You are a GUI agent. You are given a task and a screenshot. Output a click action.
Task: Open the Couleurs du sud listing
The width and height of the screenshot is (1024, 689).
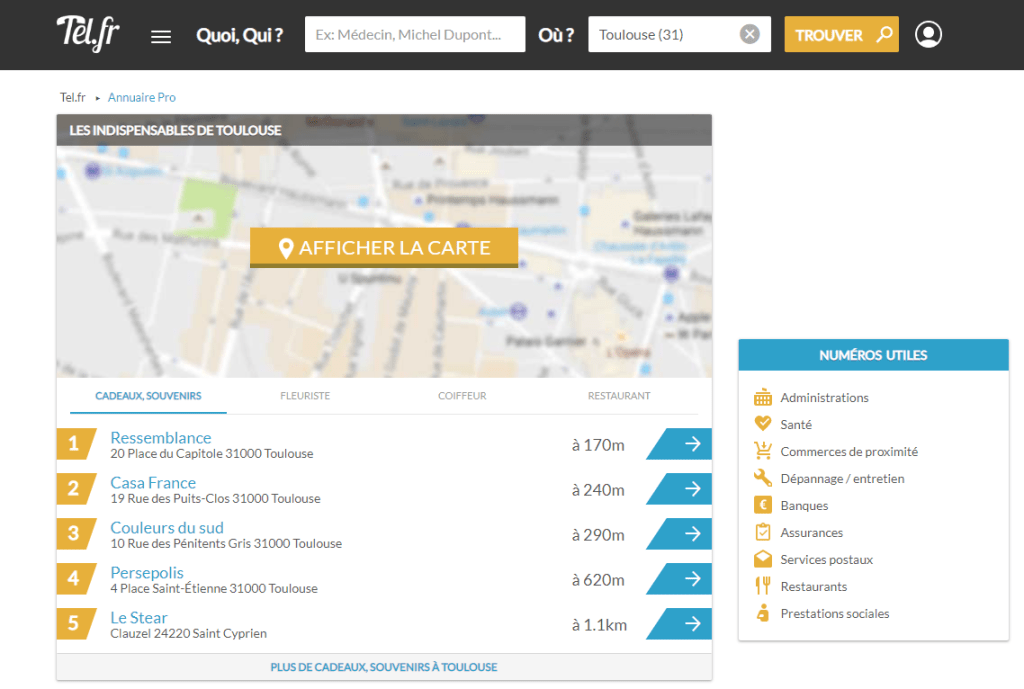(167, 528)
